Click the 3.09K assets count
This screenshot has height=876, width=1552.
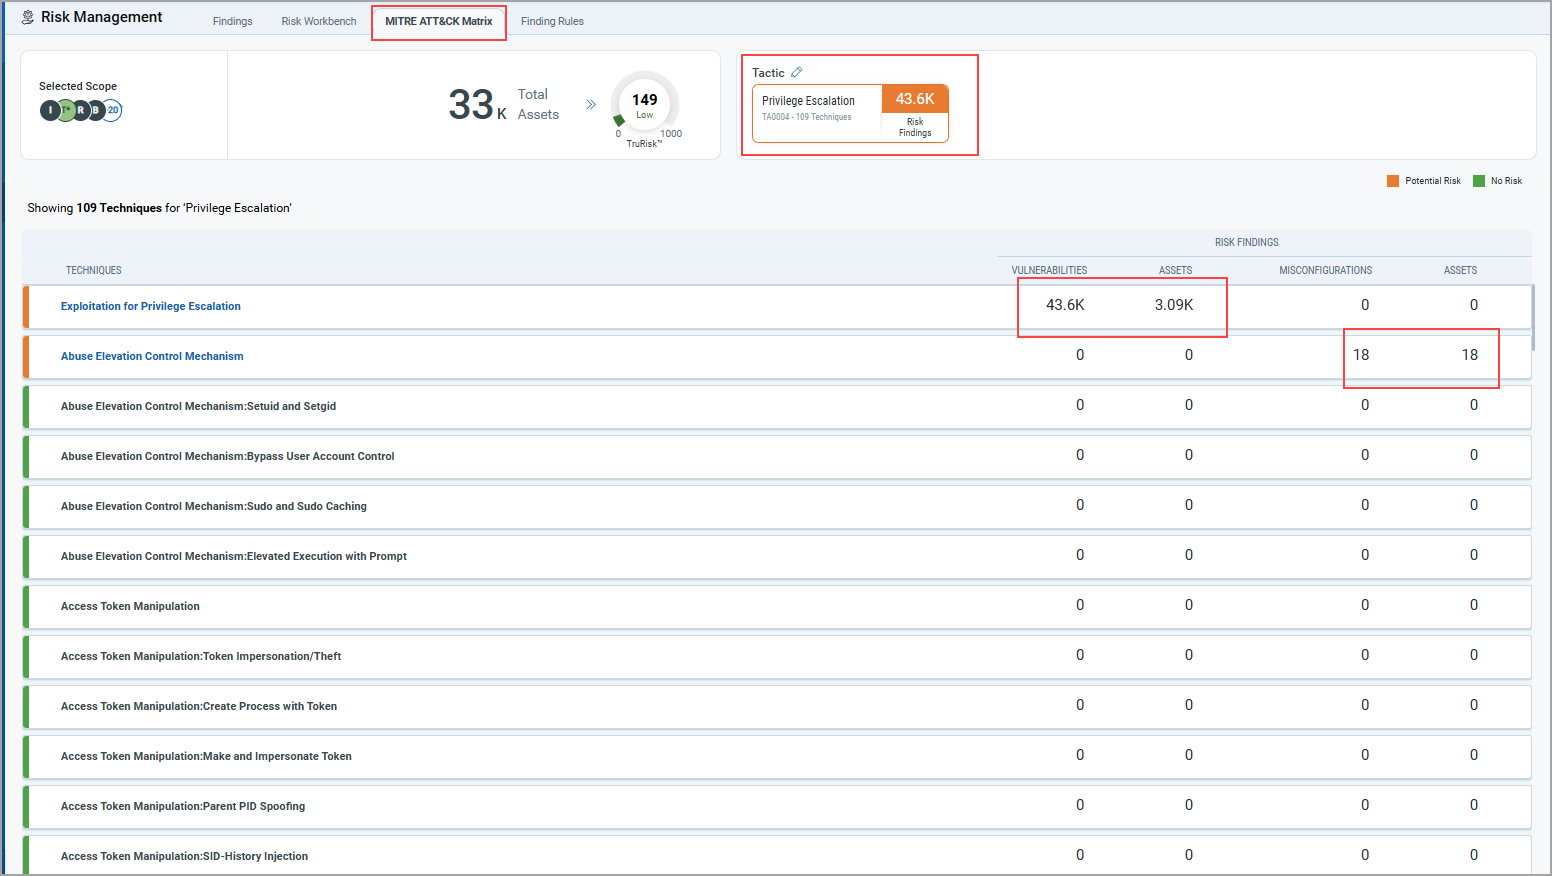coord(1174,305)
